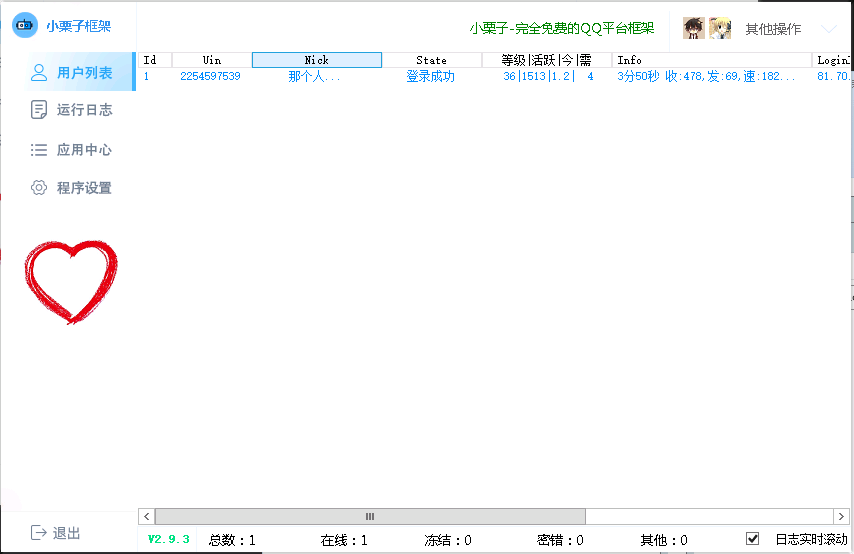Screen dimensions: 854x554
Task: Toggle the 日志实时滚动 checkbox
Action: (x=752, y=539)
